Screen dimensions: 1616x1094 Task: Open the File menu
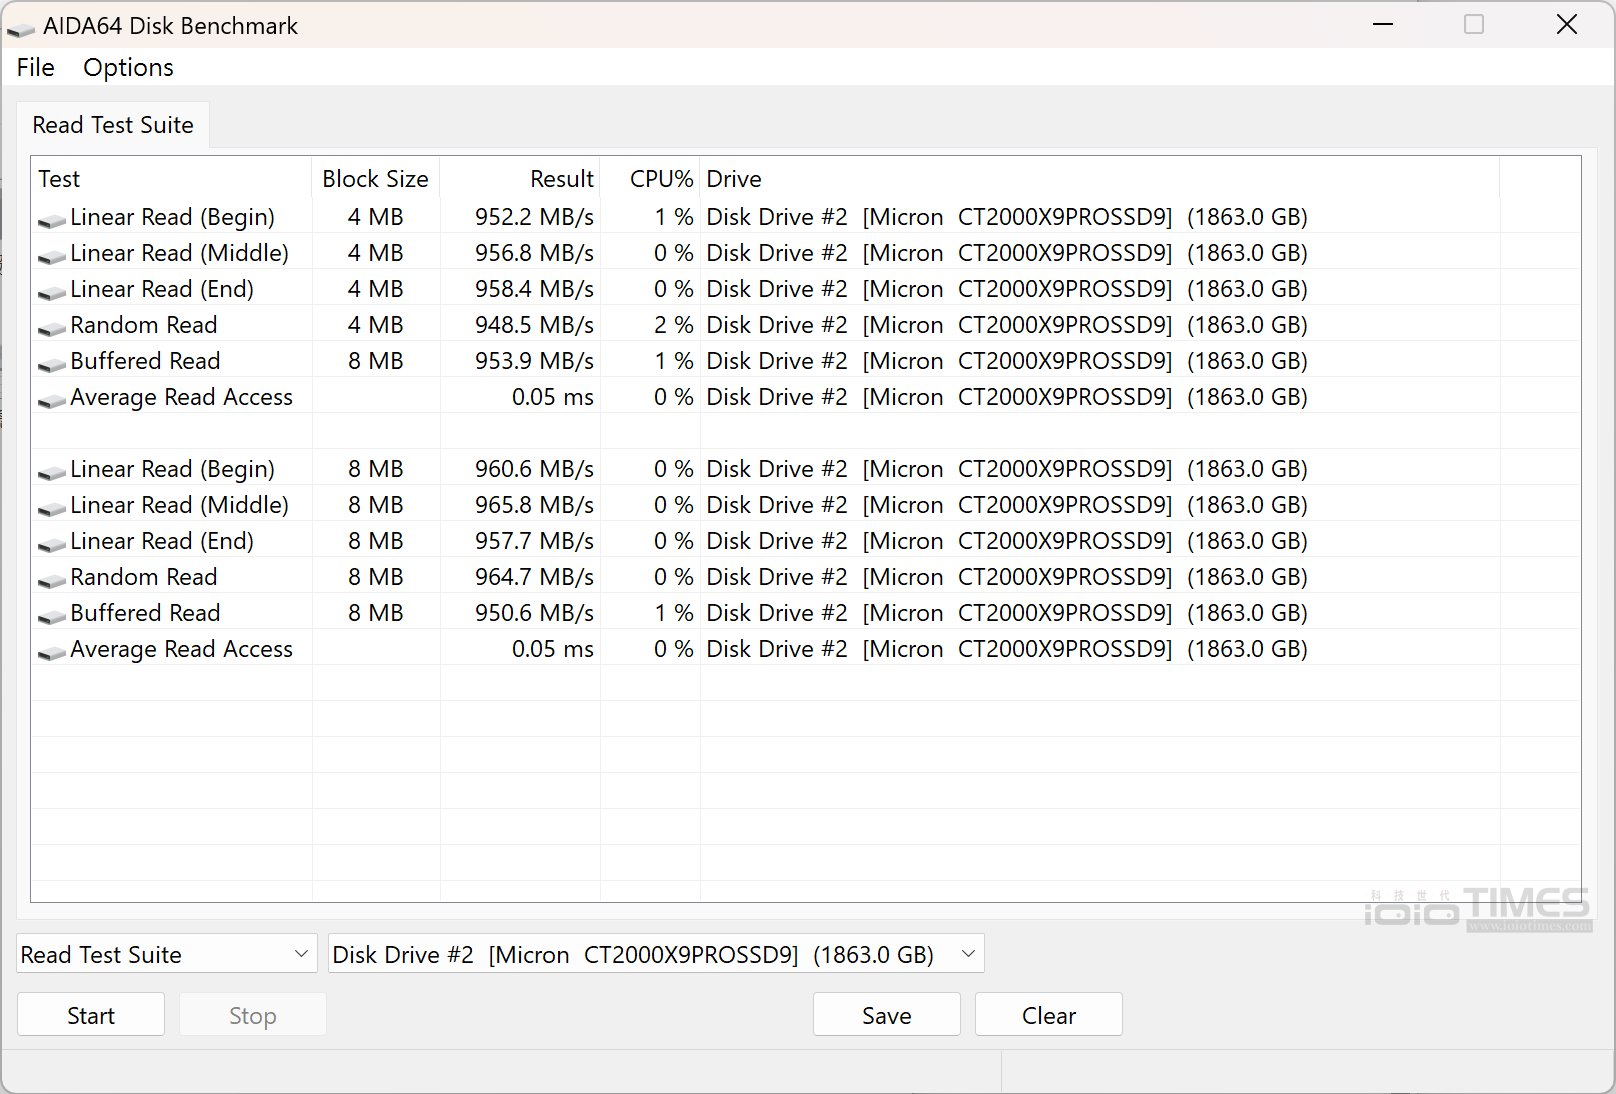[36, 67]
